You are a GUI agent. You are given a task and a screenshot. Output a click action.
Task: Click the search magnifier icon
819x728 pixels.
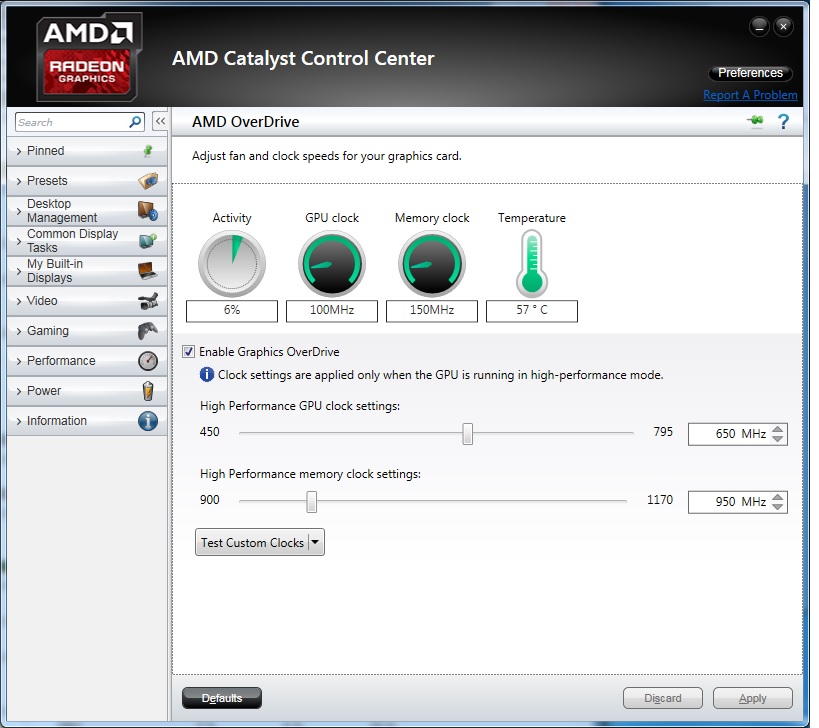[x=135, y=122]
